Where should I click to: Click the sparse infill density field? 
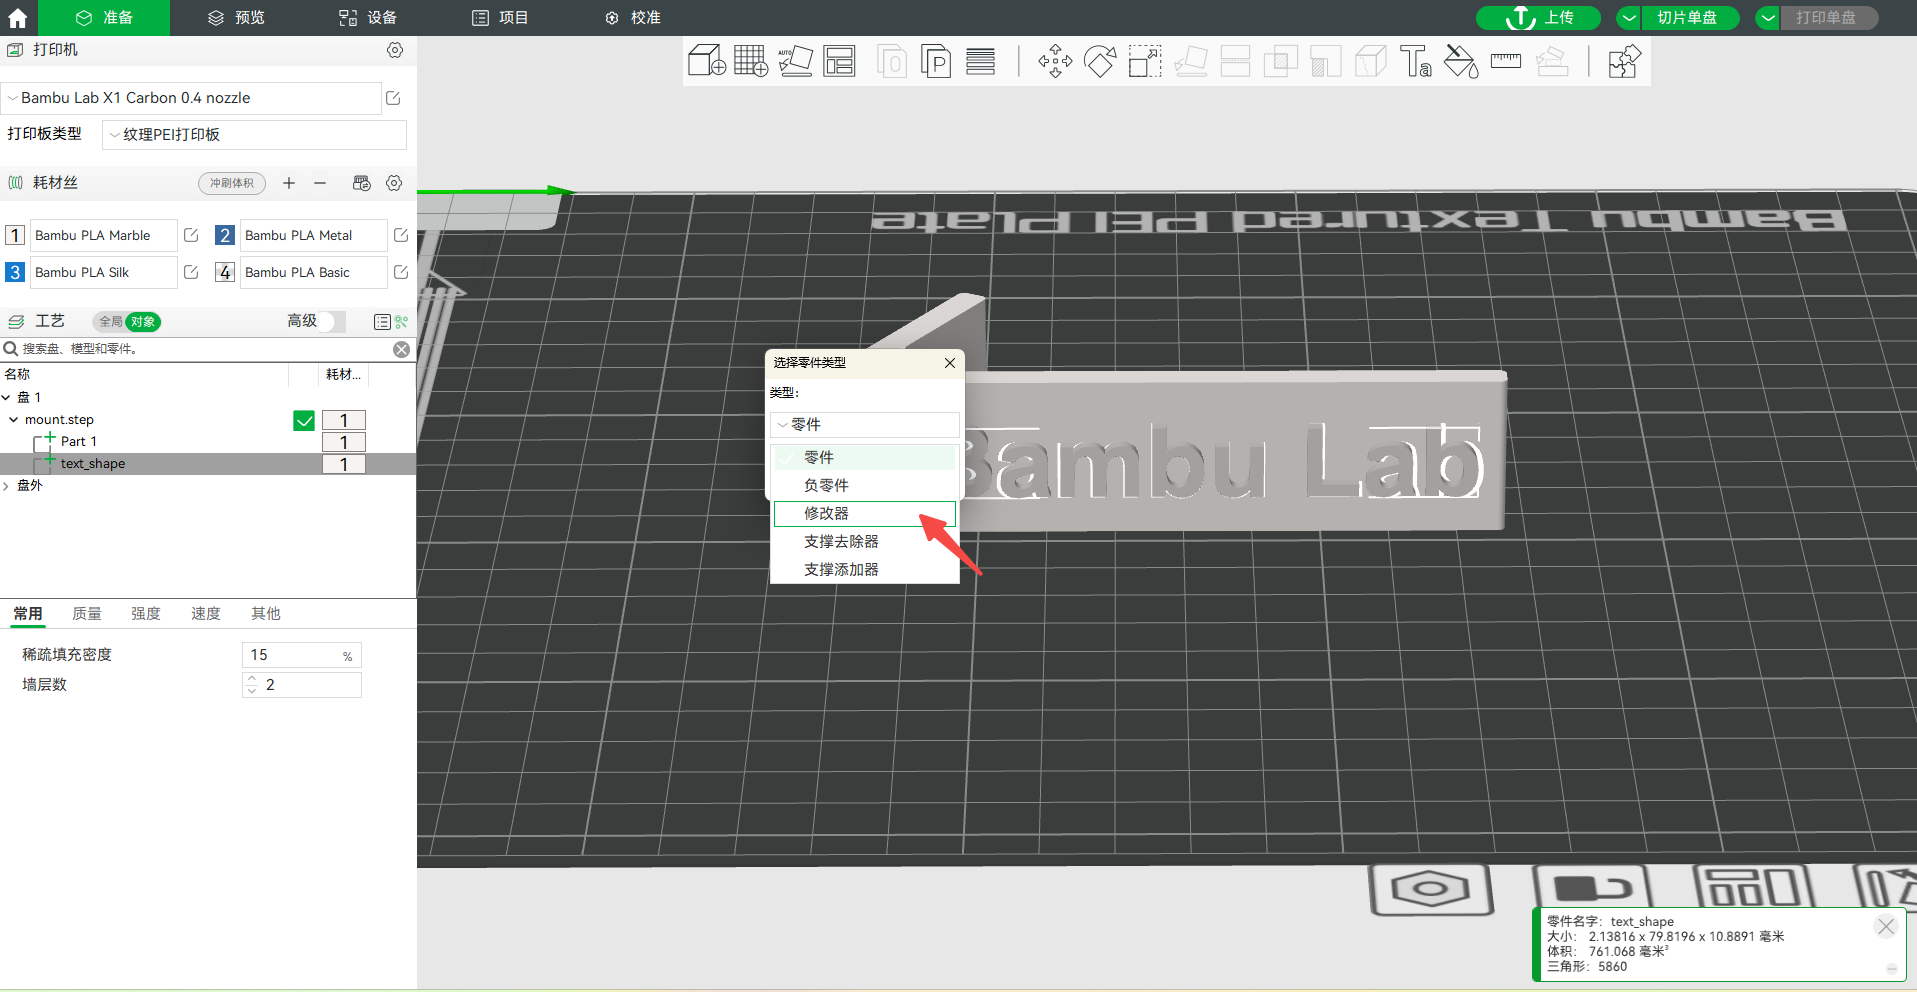[x=301, y=655]
